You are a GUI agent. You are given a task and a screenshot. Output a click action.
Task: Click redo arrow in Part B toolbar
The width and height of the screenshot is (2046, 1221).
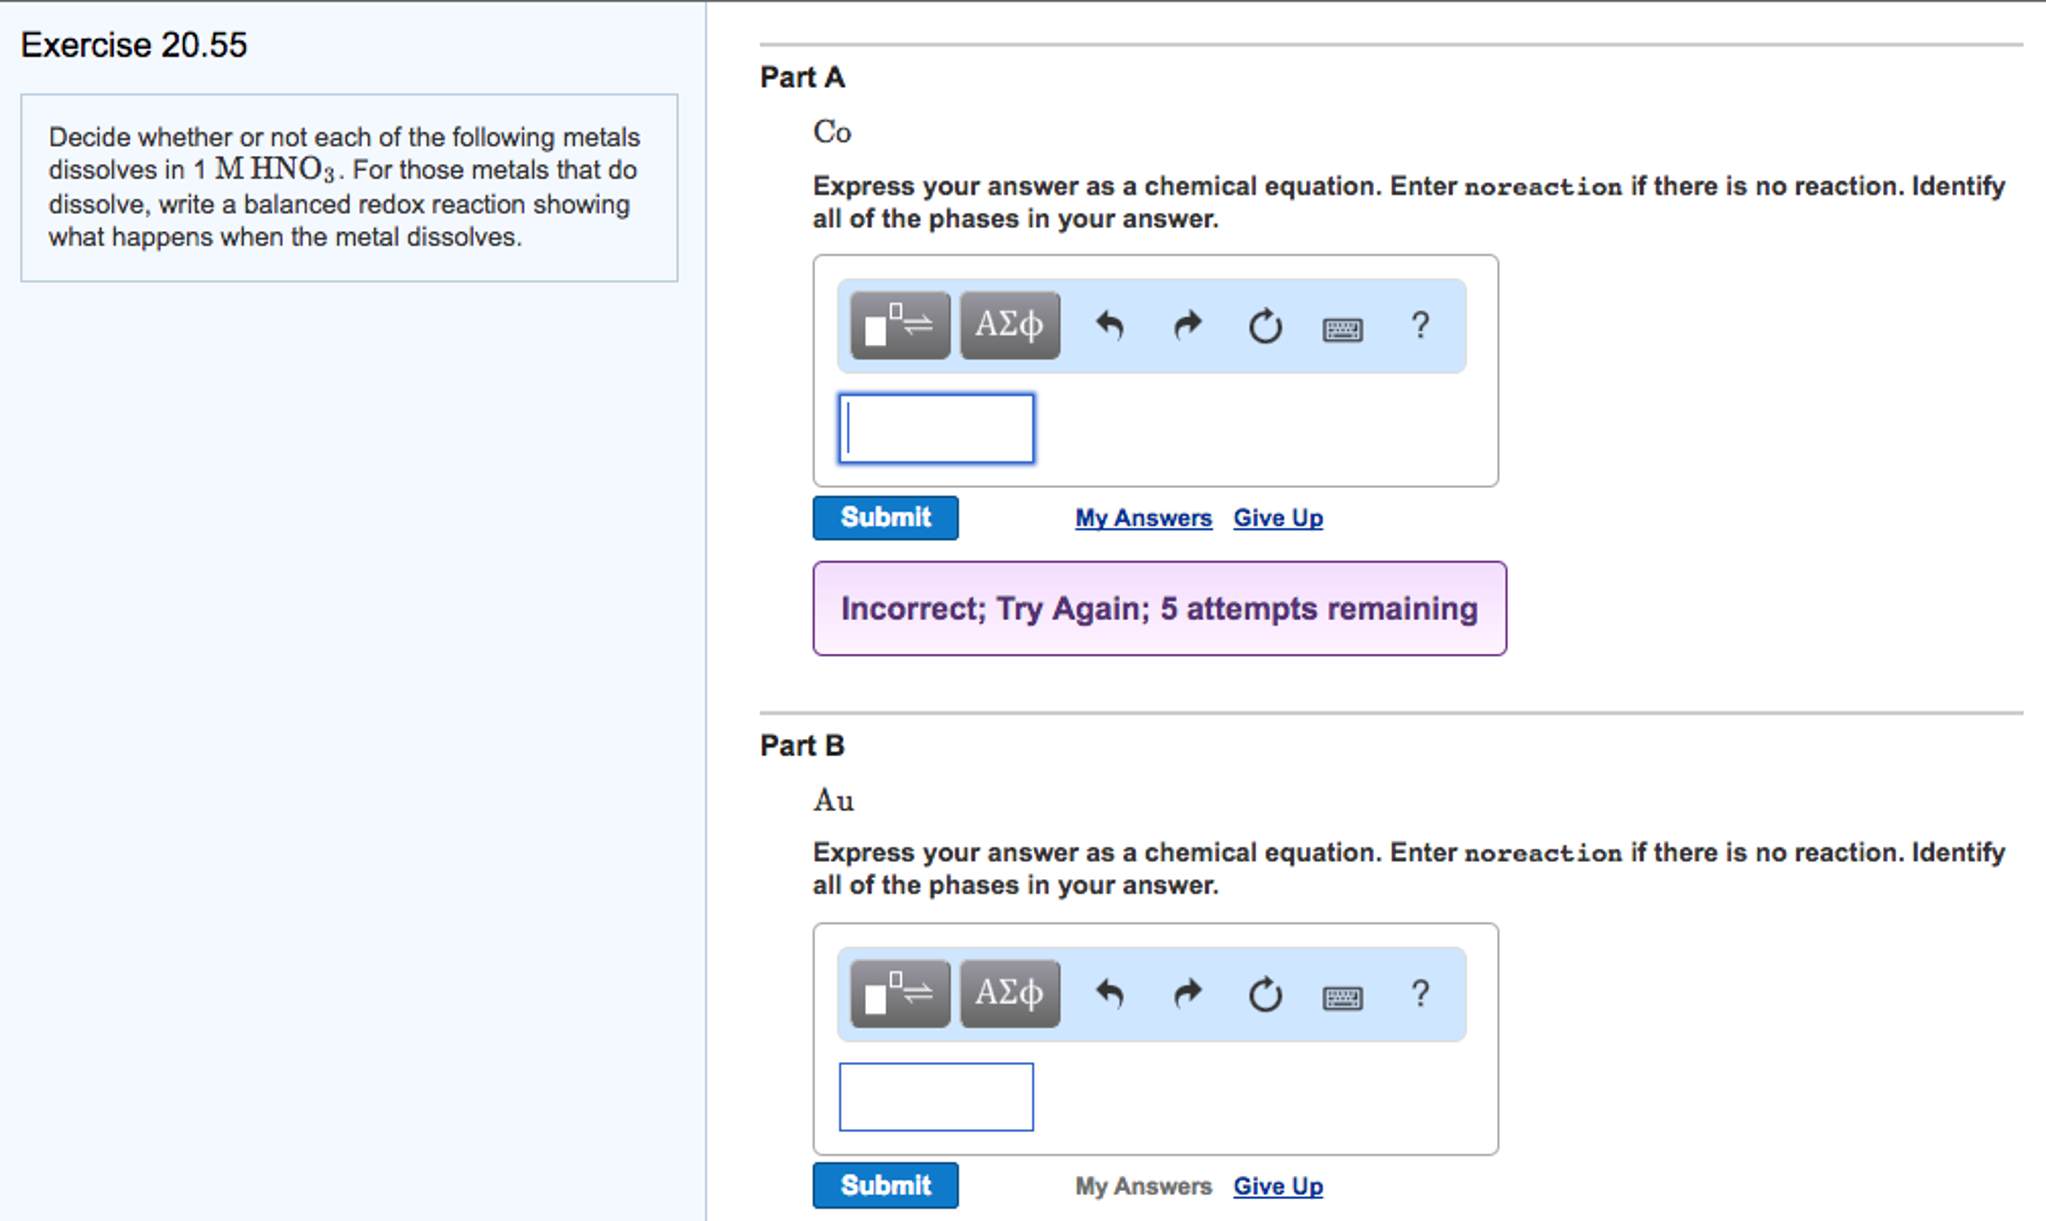(x=1187, y=994)
